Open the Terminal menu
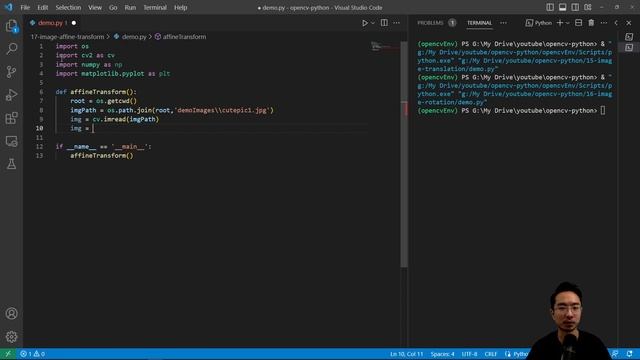The image size is (640, 360). (155, 7)
